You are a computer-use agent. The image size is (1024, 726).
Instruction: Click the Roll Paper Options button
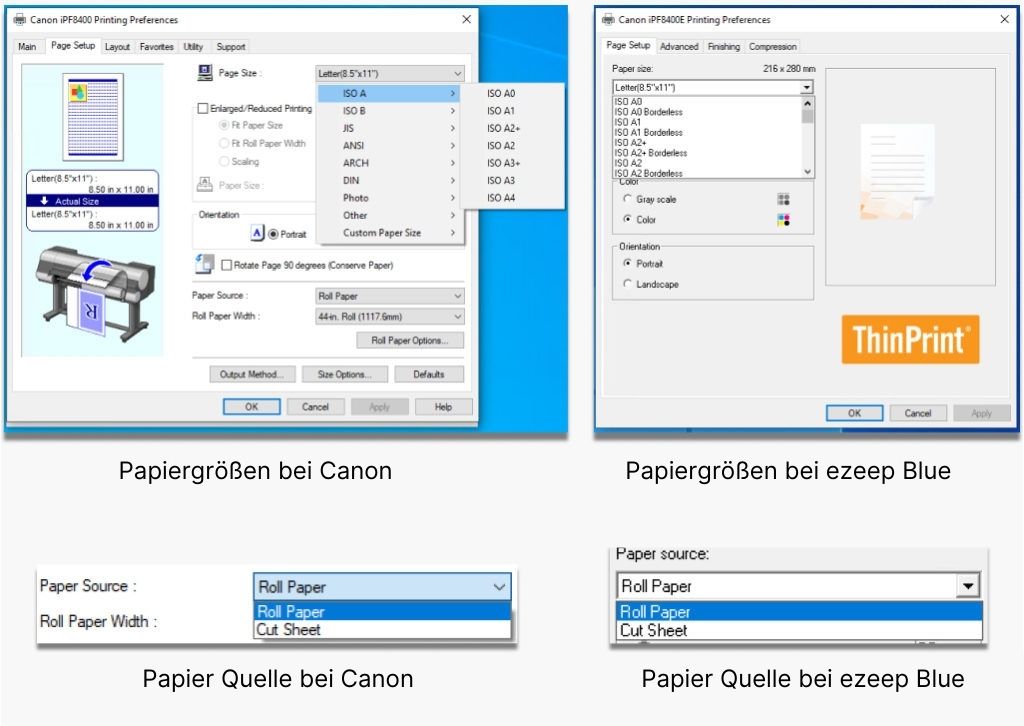[410, 341]
